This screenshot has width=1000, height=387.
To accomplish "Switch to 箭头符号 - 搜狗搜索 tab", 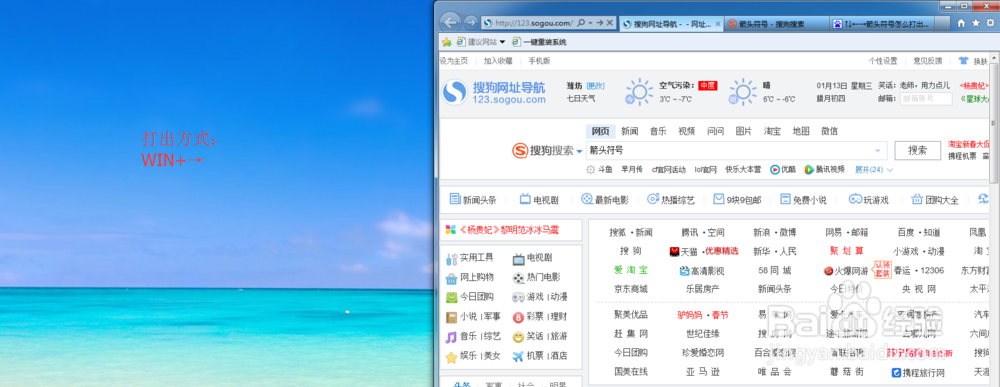I will coord(777,24).
